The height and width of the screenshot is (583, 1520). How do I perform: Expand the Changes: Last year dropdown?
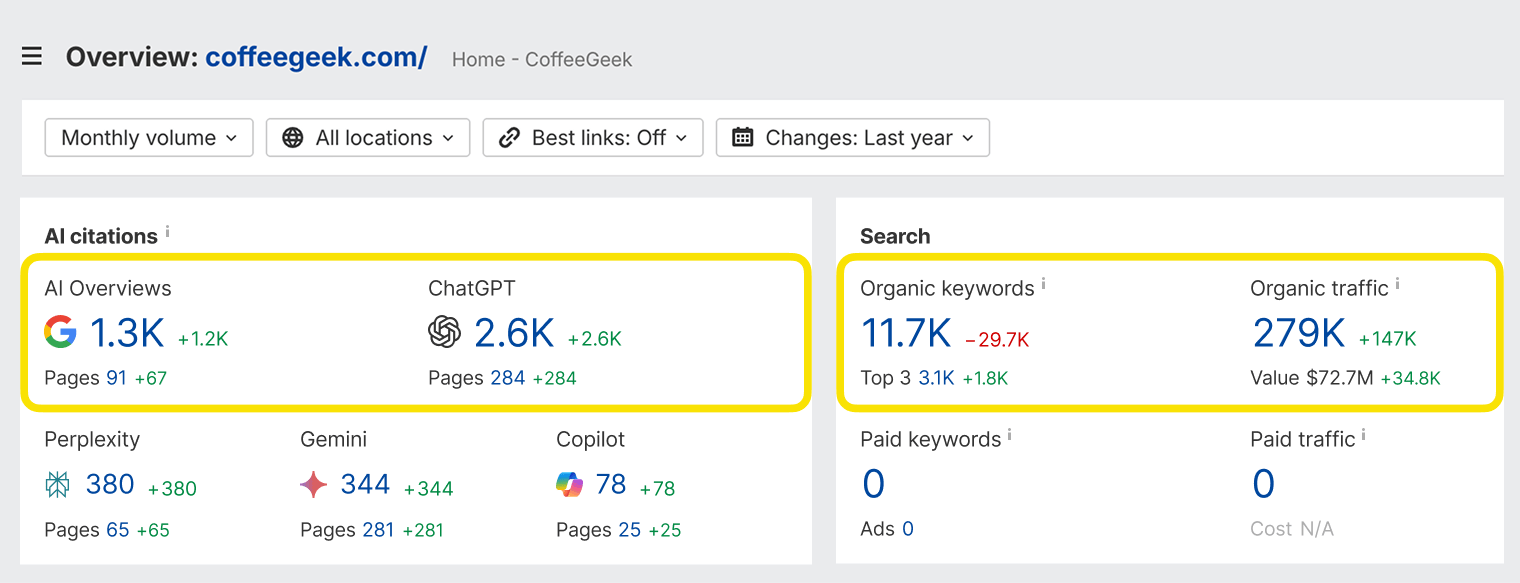click(x=852, y=137)
